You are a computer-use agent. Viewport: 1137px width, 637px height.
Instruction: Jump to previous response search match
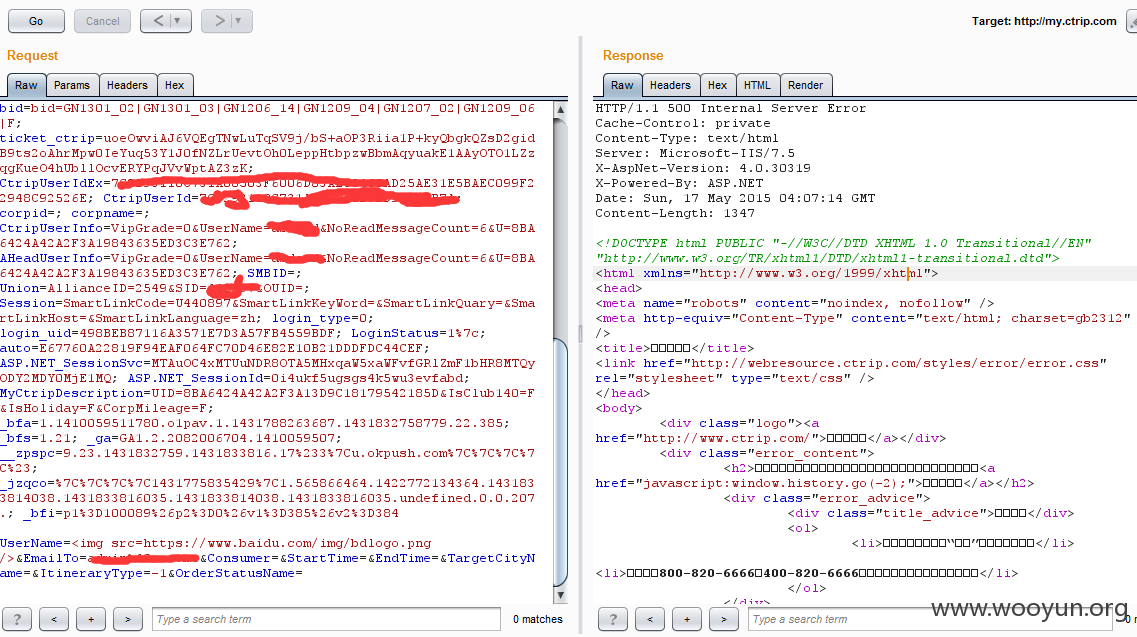tap(650, 619)
